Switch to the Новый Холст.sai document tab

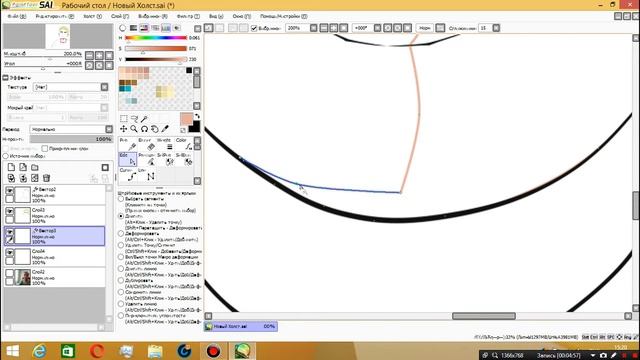coord(241,327)
